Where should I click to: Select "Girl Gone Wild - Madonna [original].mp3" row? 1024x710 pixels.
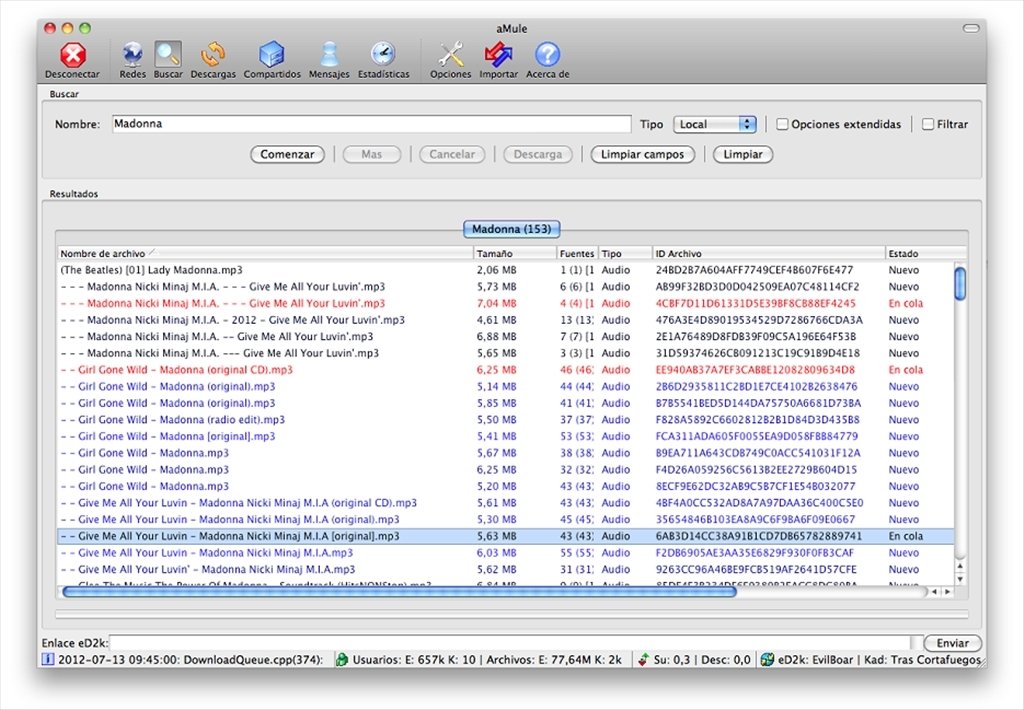pyautogui.click(x=505, y=436)
